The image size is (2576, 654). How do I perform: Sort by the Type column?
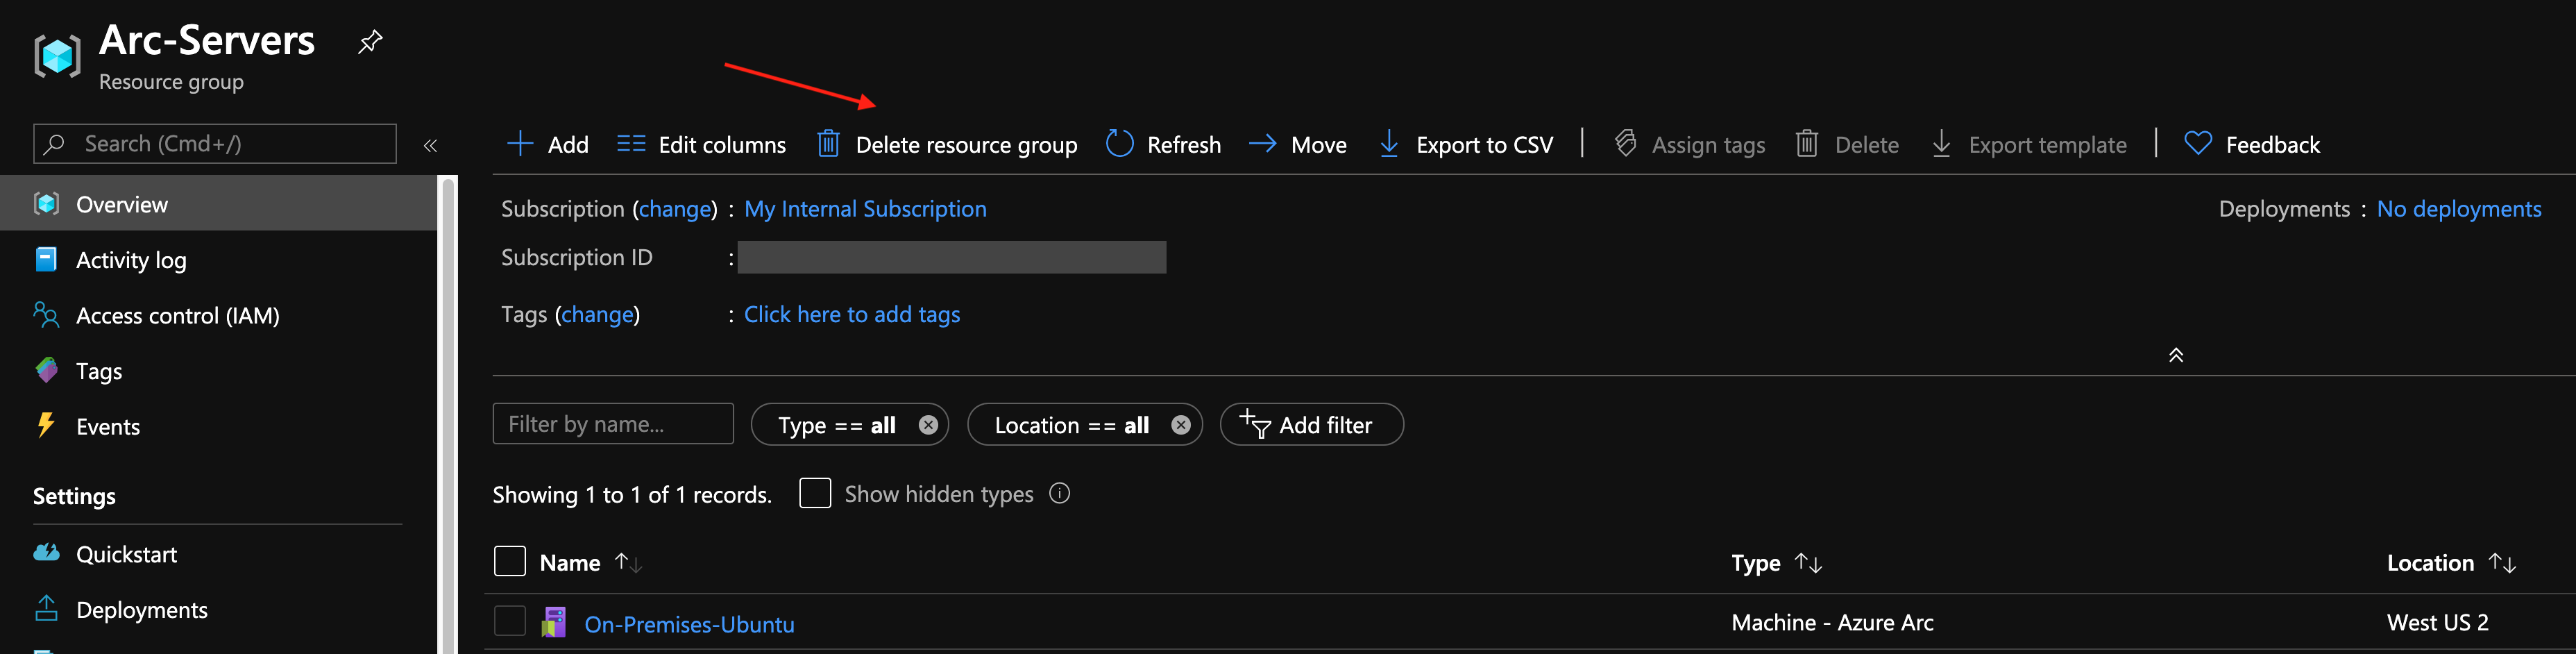(x=1776, y=563)
